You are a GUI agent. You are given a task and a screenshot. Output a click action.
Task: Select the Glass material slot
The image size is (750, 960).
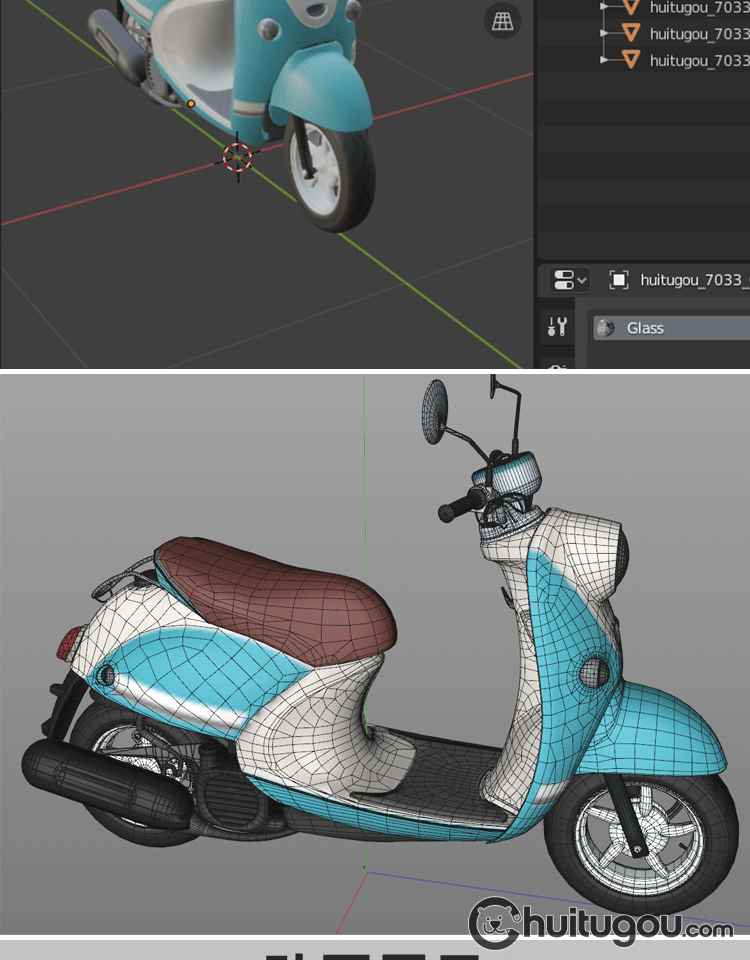tap(680, 328)
